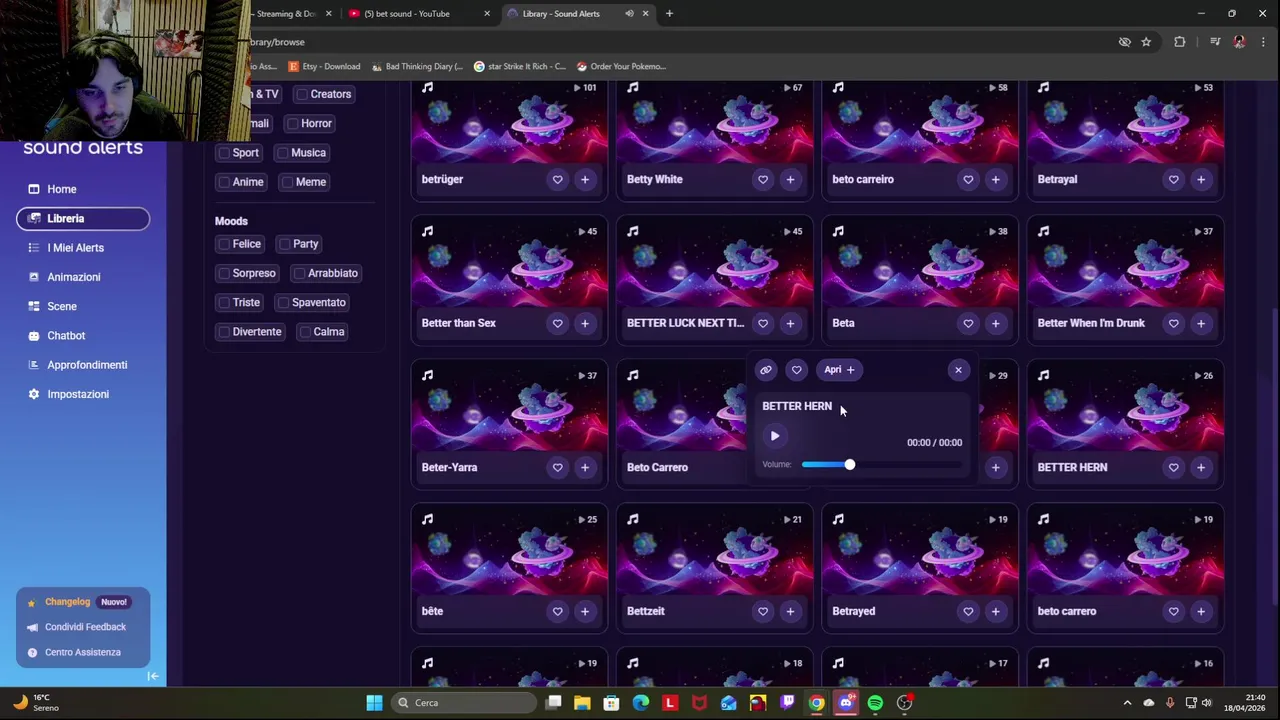Viewport: 1280px width, 720px height.
Task: Click the taskbar Cerca search box
Action: point(463,703)
